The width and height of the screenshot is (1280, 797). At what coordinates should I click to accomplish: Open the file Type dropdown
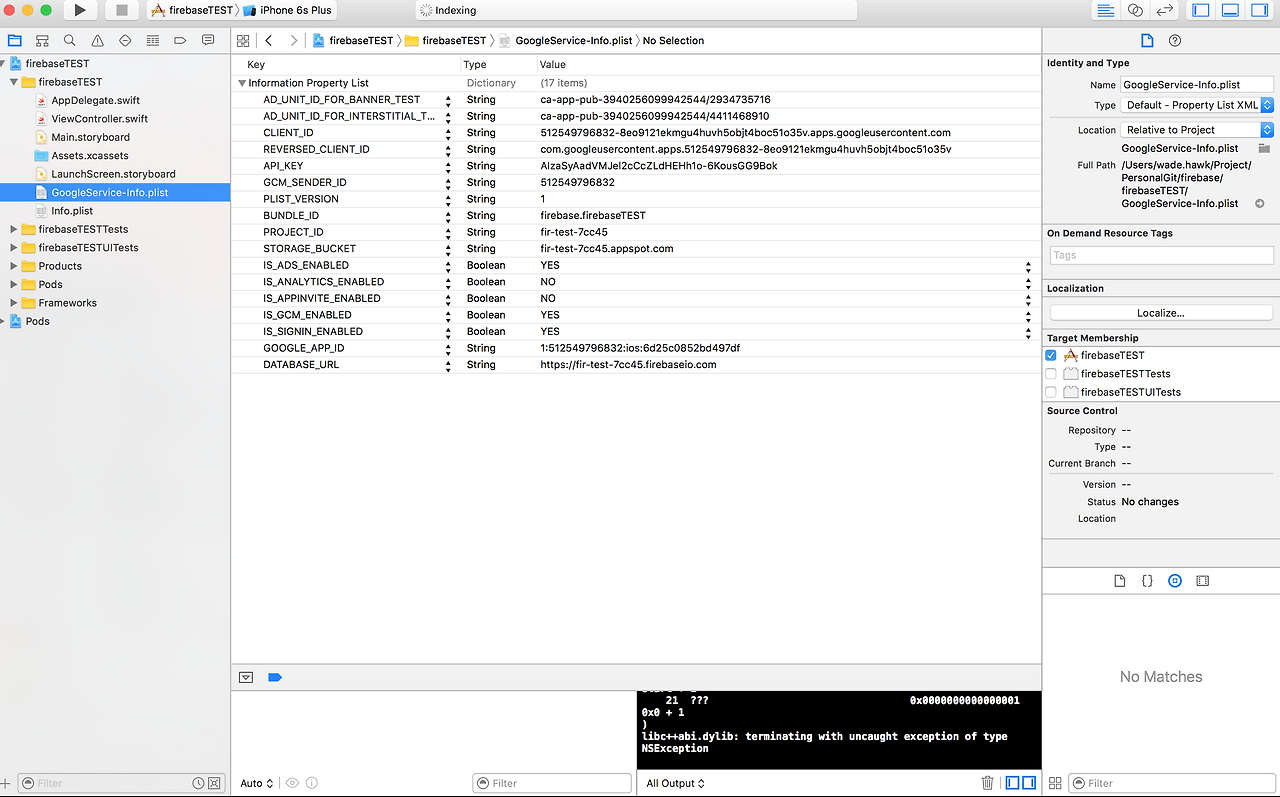pyautogui.click(x=1197, y=105)
